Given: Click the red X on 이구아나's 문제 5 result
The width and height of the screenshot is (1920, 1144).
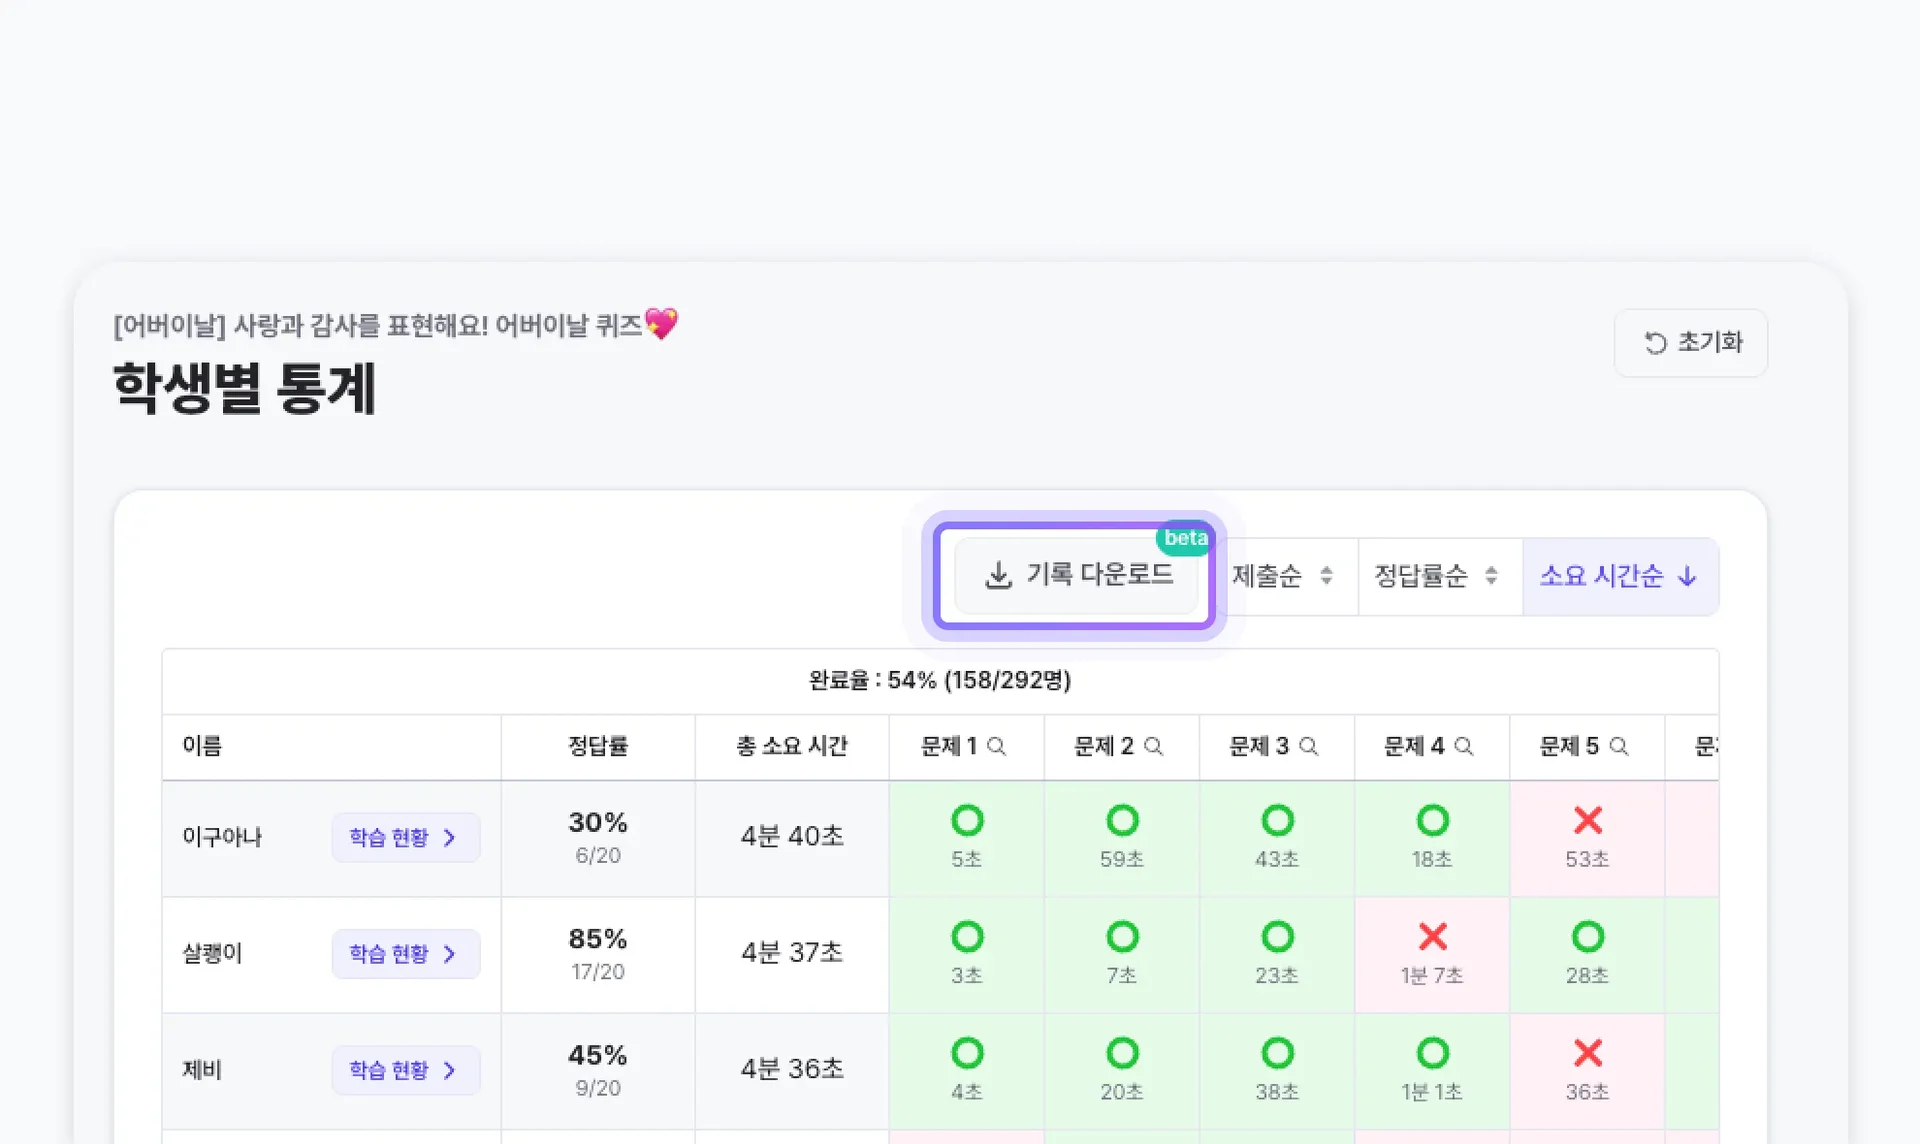Looking at the screenshot, I should pos(1587,821).
